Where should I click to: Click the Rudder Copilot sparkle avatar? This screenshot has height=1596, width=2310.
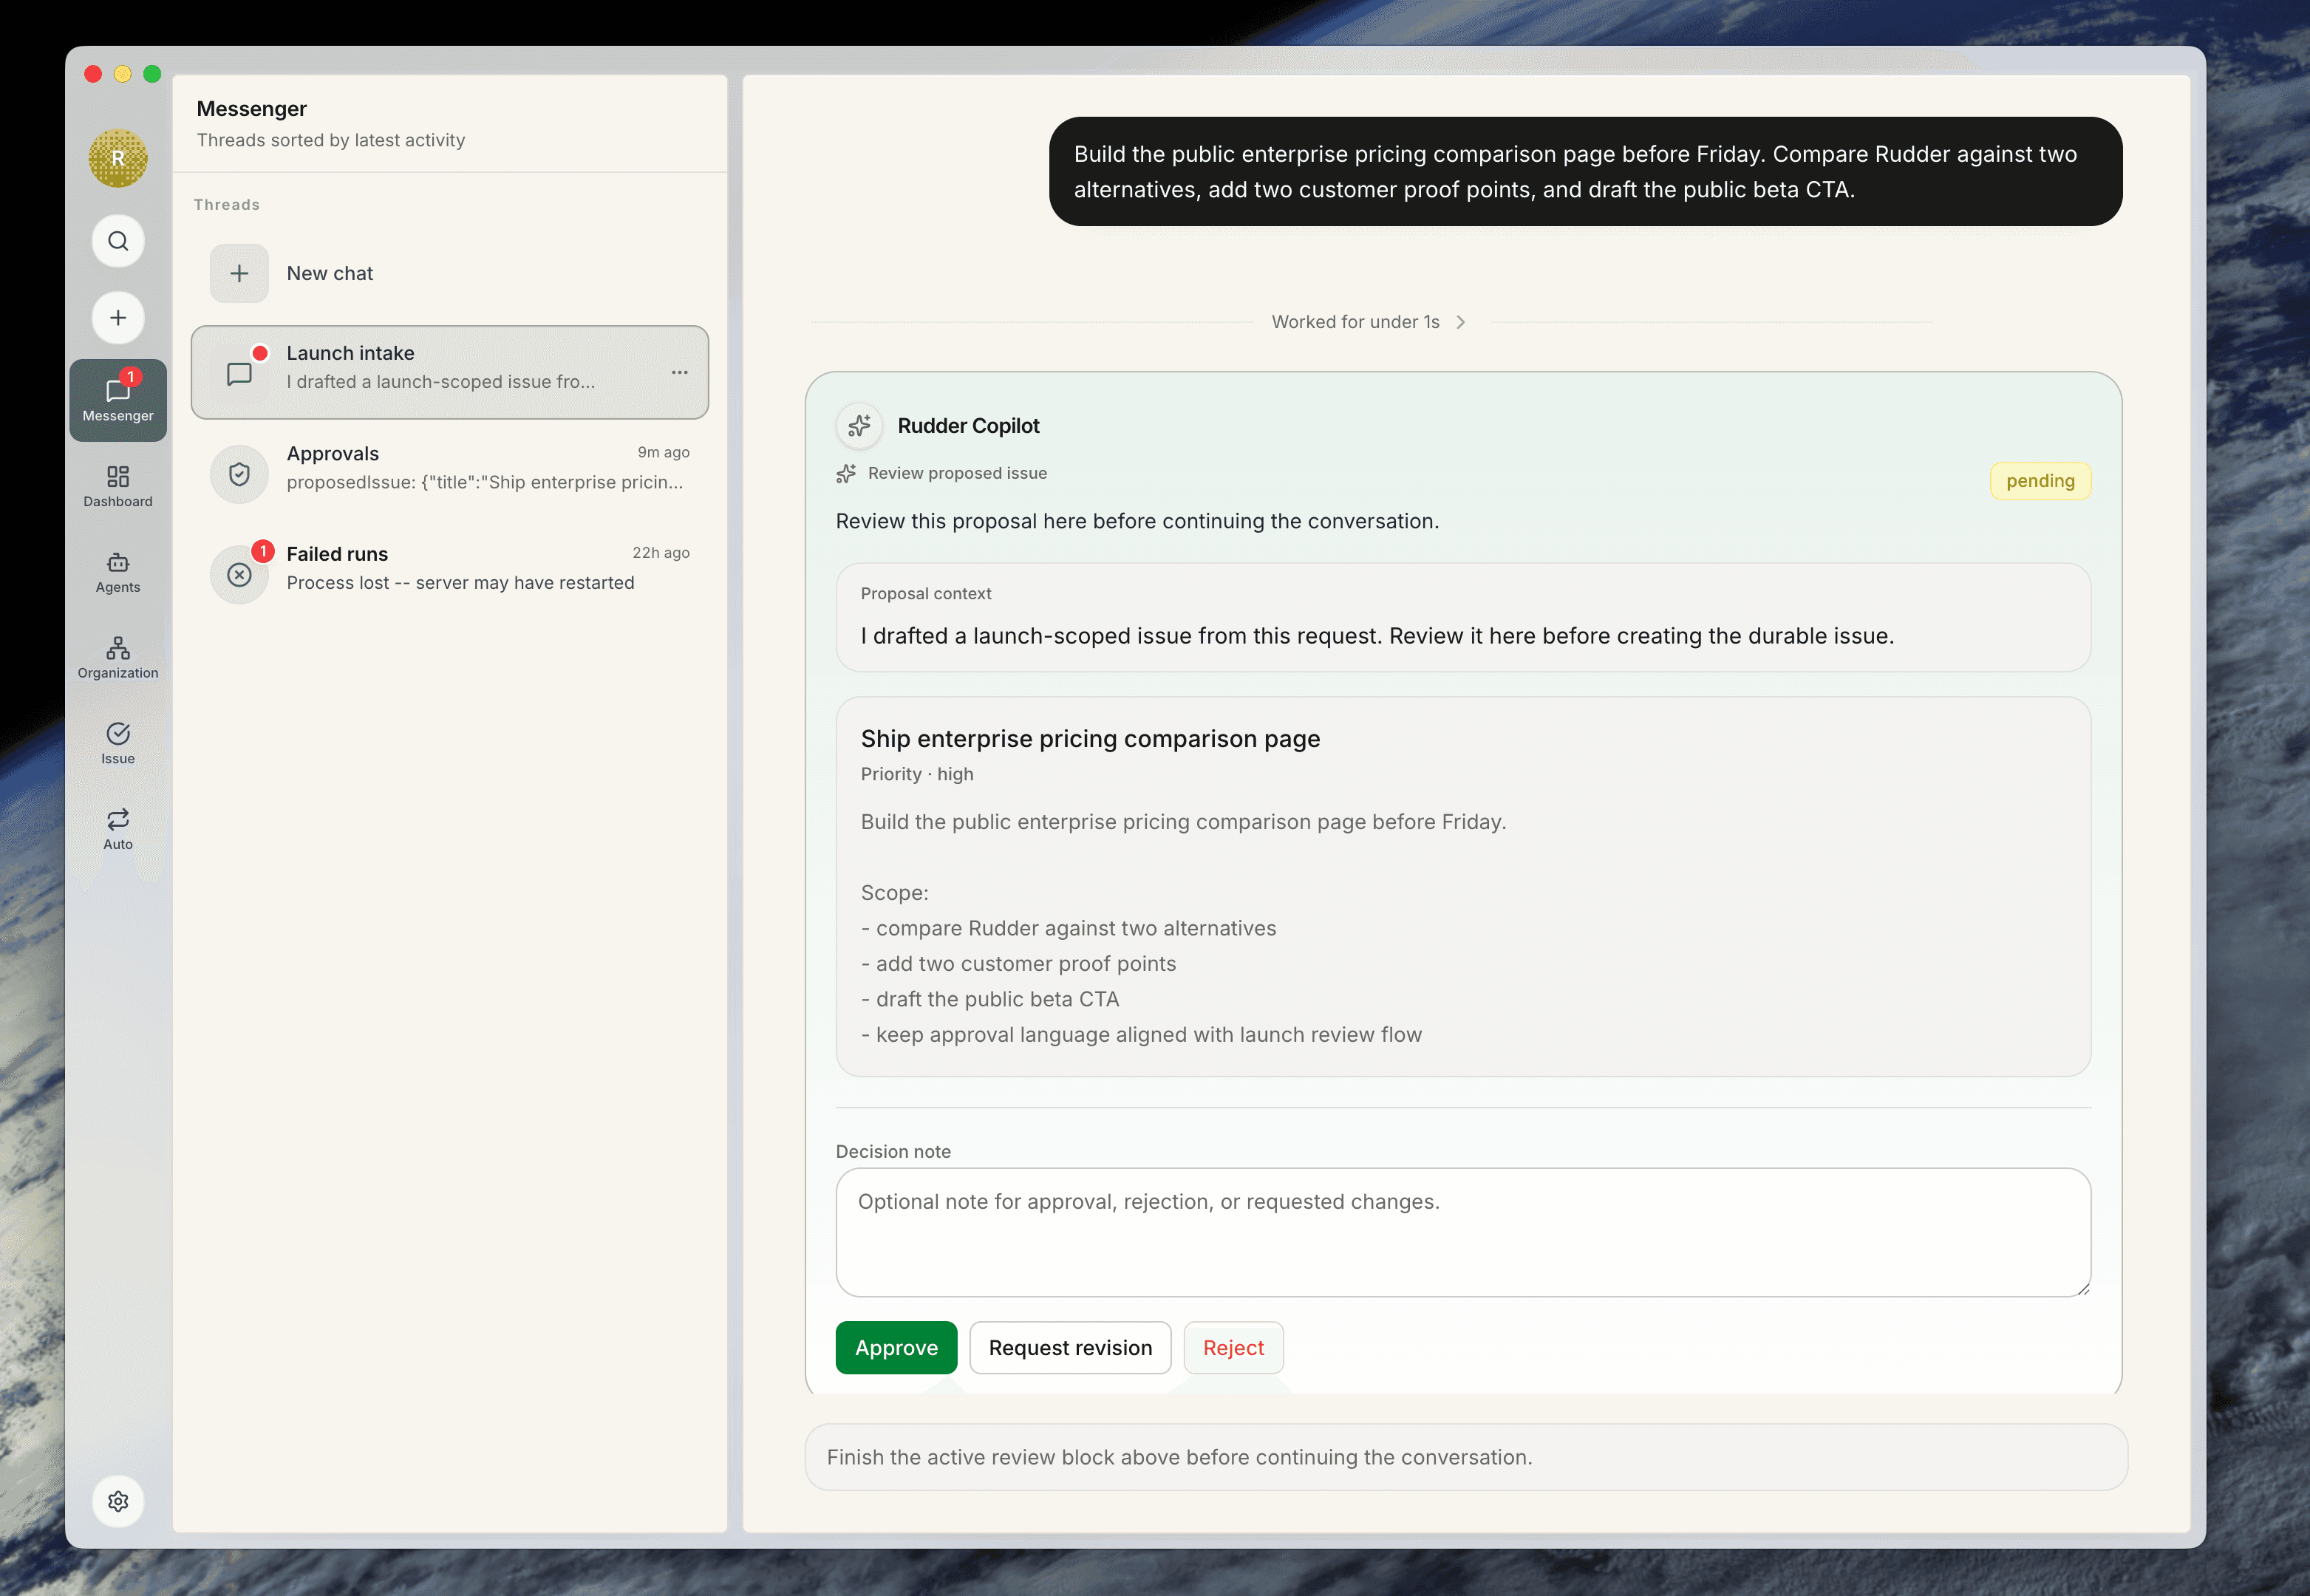coord(859,426)
